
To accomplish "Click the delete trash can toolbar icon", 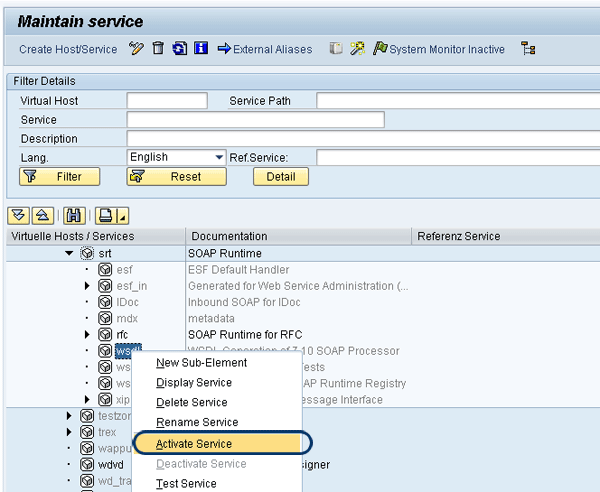I will click(158, 49).
